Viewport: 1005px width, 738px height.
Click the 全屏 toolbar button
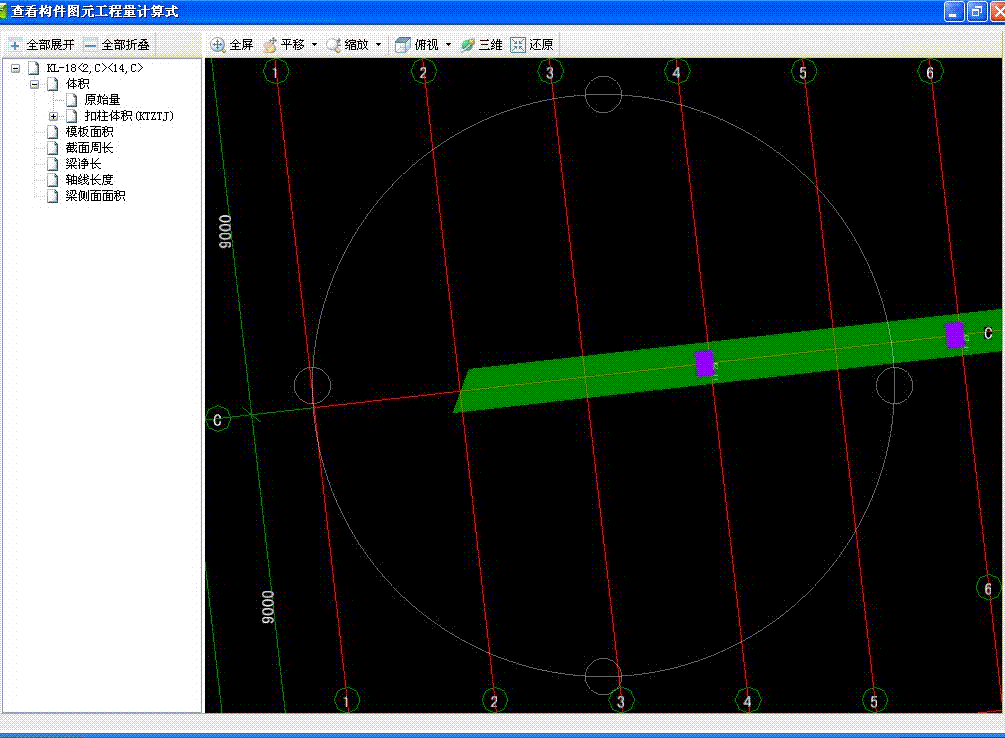pyautogui.click(x=232, y=45)
